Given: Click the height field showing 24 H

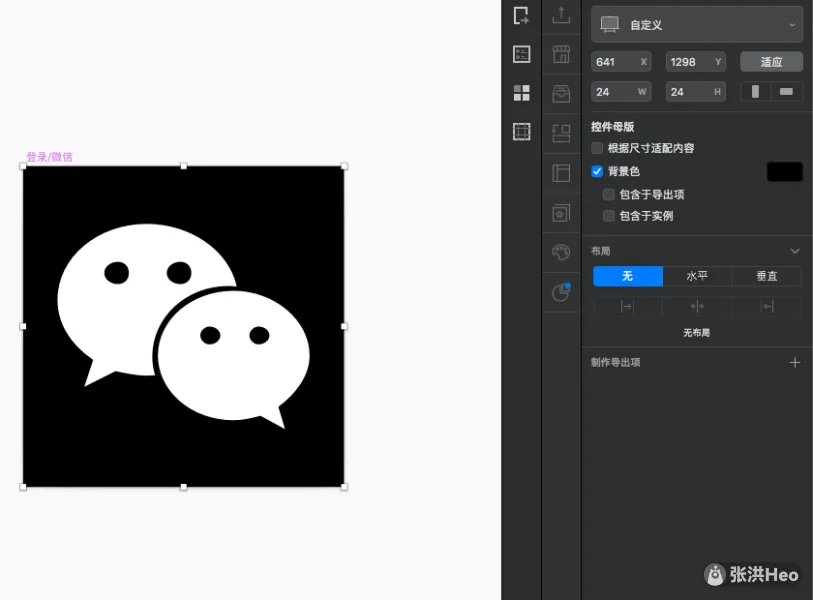Looking at the screenshot, I should click(695, 92).
